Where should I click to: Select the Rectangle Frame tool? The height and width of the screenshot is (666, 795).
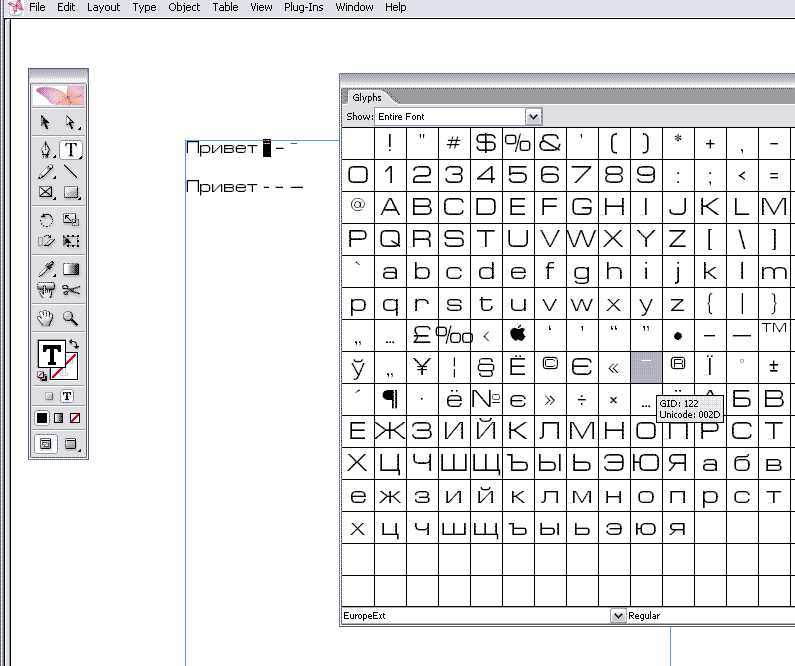coord(46,192)
